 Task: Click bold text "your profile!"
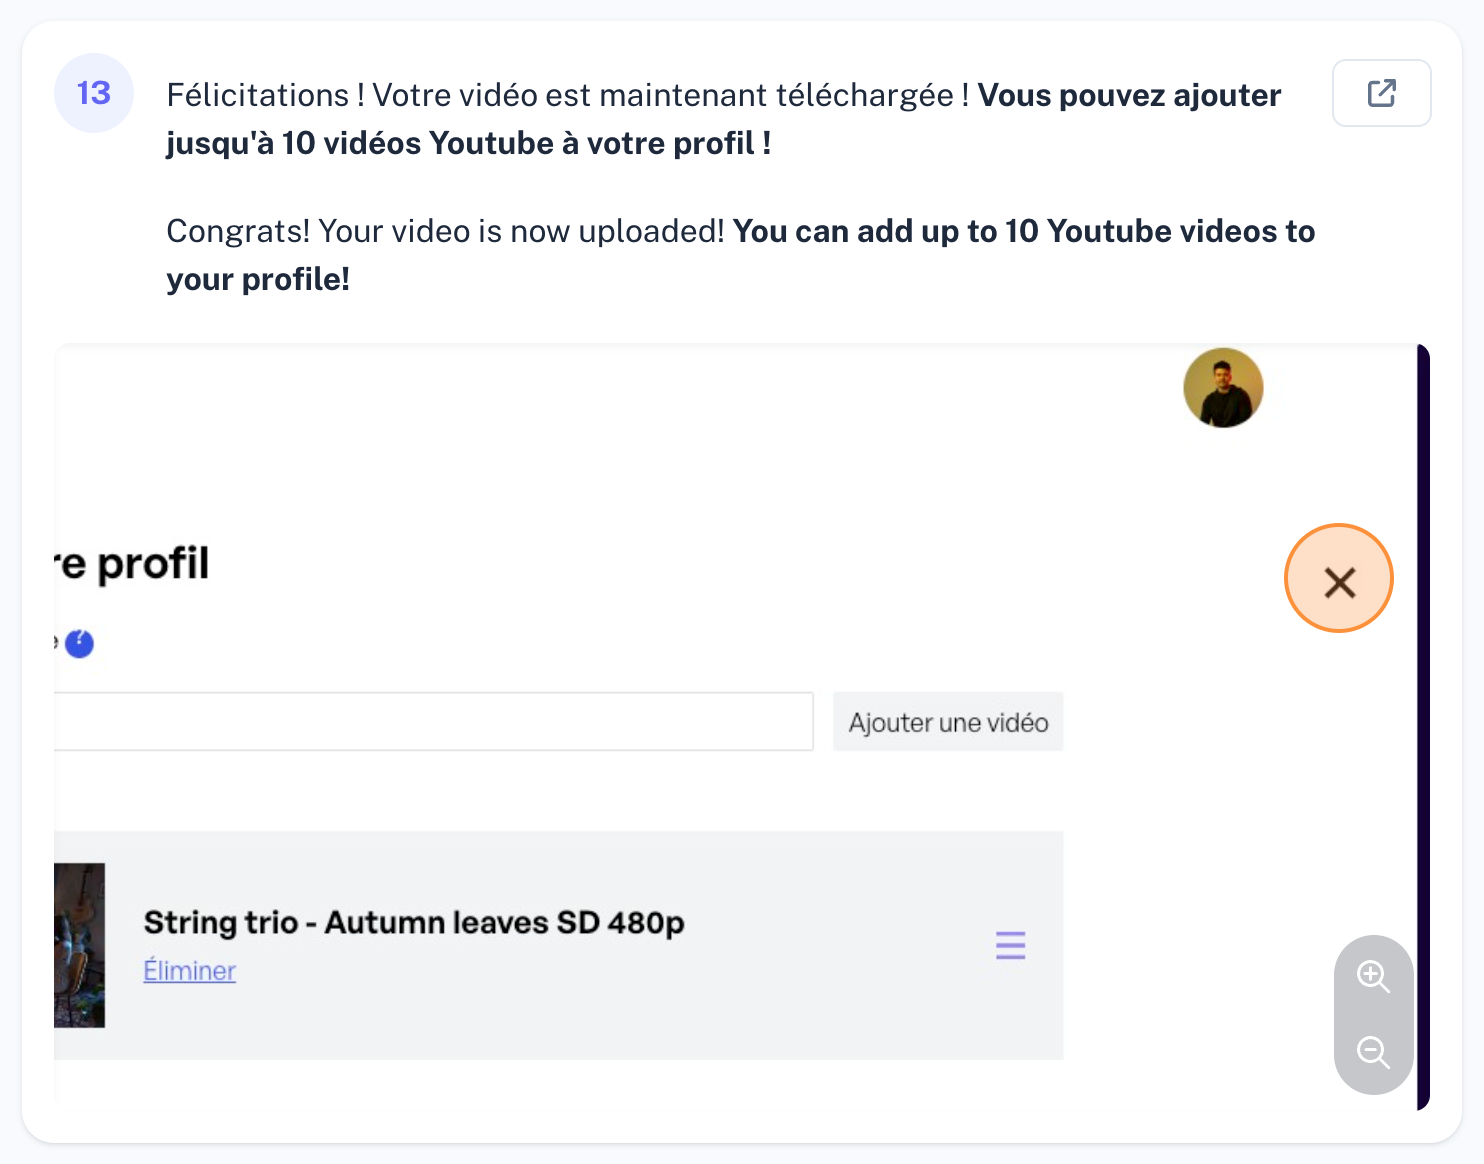(x=258, y=280)
